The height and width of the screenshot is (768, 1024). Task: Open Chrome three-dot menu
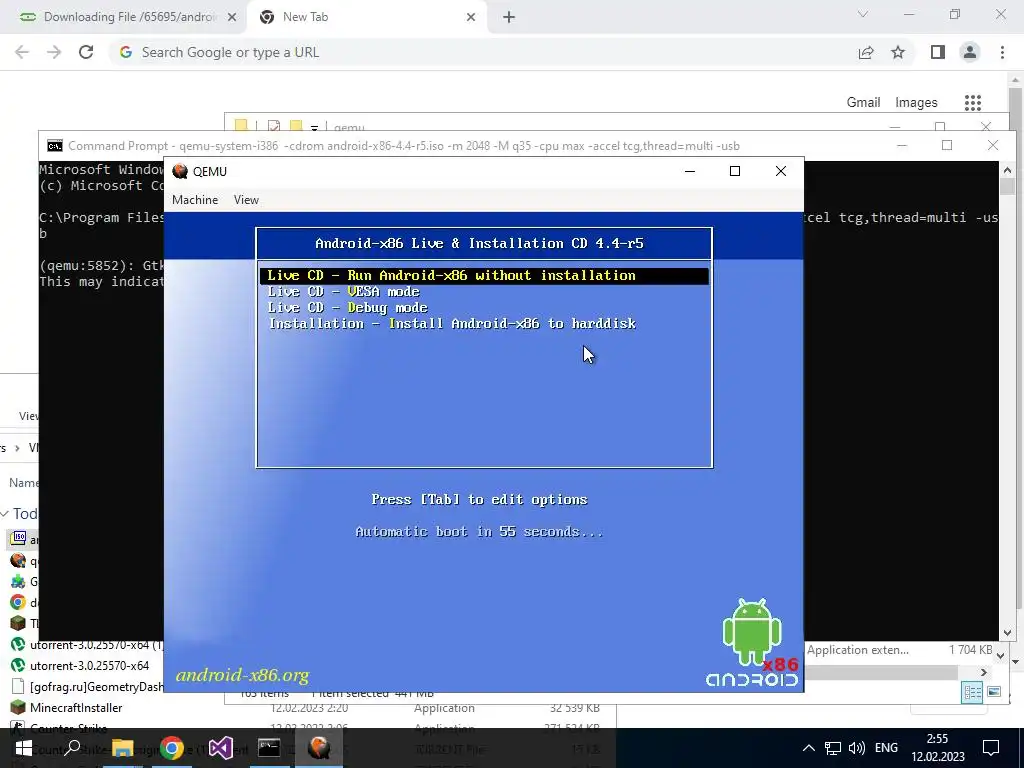(1002, 52)
